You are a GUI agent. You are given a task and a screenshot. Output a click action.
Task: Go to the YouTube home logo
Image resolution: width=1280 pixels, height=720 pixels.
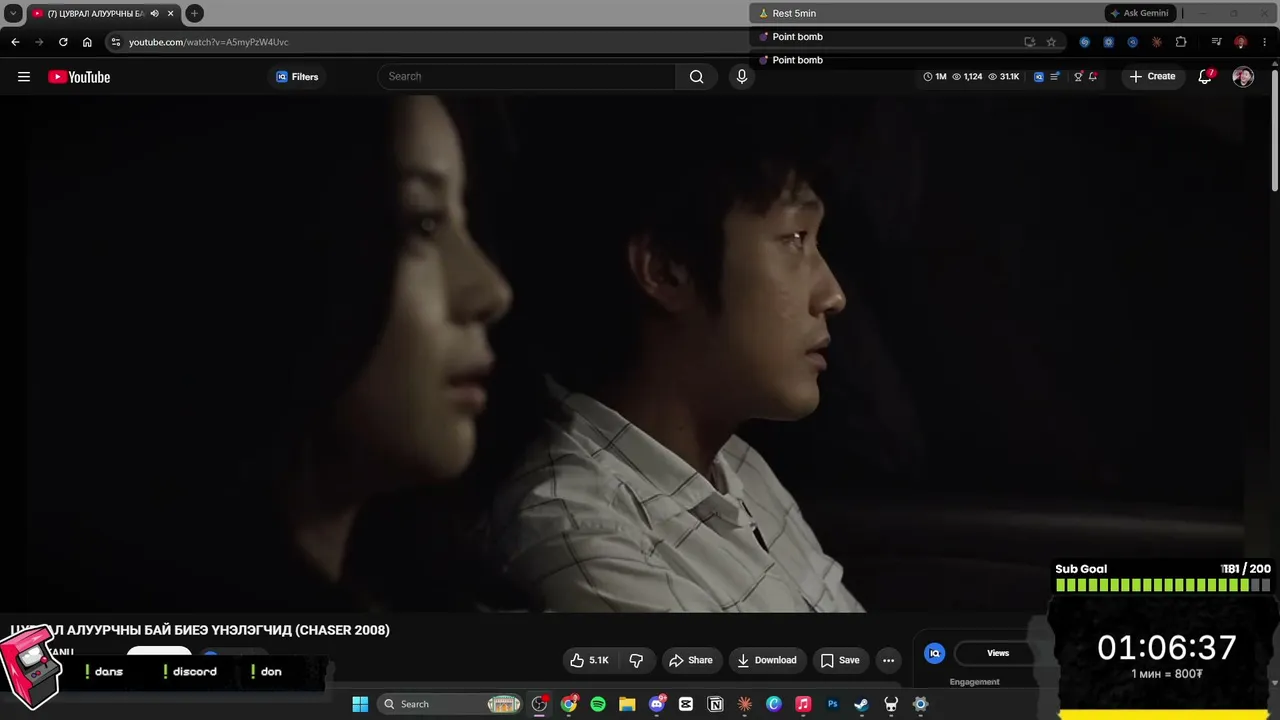pyautogui.click(x=79, y=77)
